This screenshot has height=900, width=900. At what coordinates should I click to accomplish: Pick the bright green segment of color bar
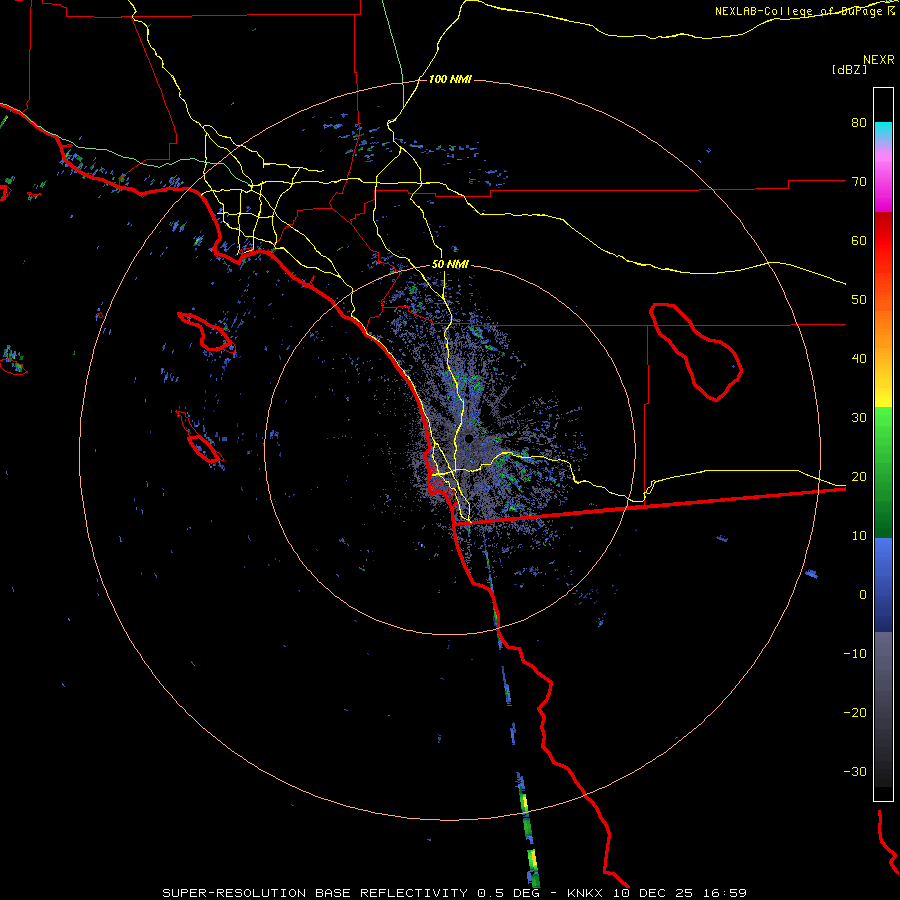pos(883,425)
